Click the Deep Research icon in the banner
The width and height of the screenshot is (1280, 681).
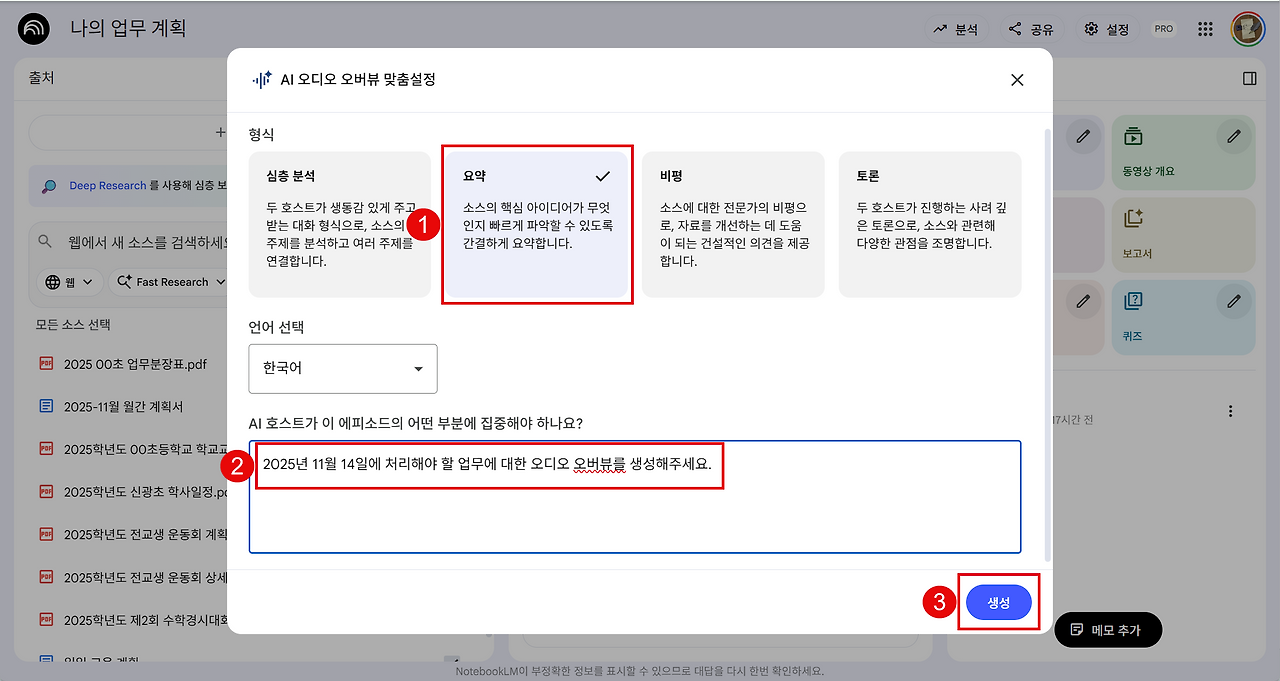click(x=49, y=186)
